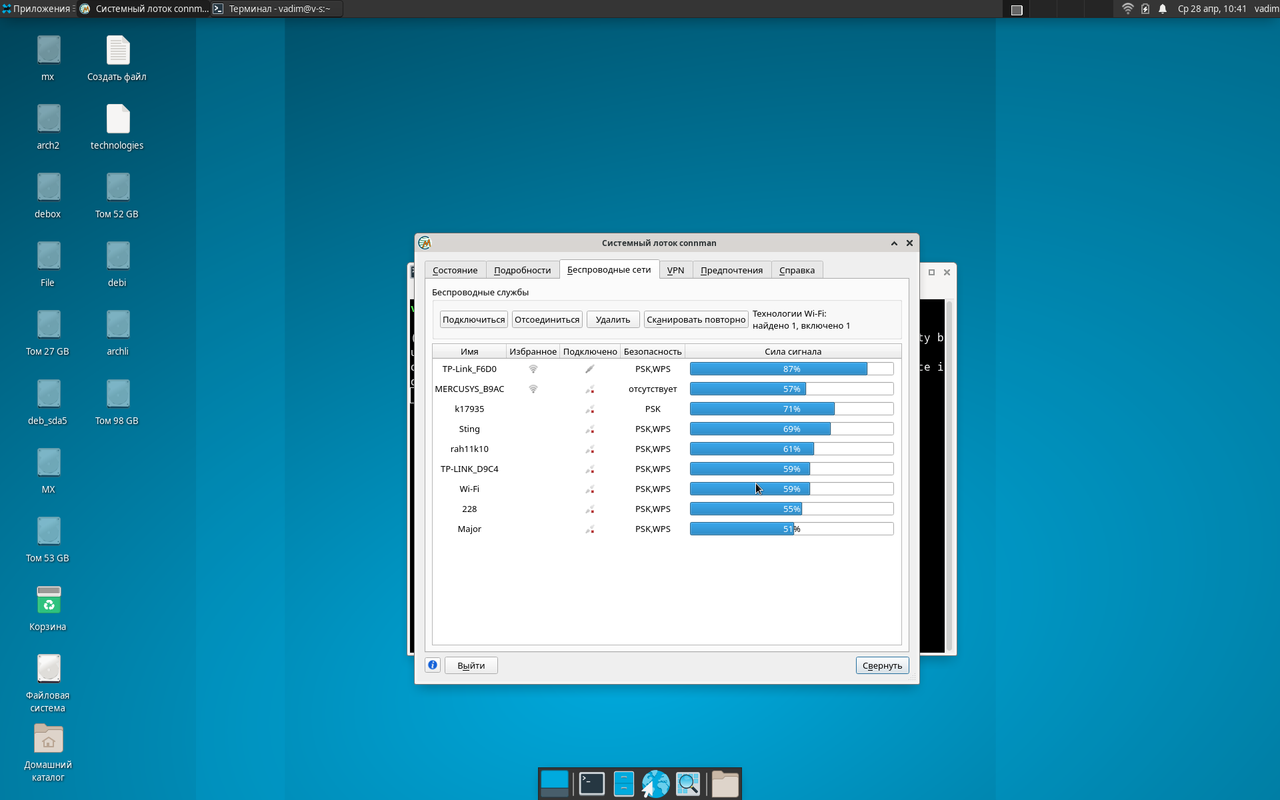Image resolution: width=1280 pixels, height=800 pixels.
Task: Click the 87% signal bar for TP-Link_F6D0
Action: pyautogui.click(x=791, y=369)
